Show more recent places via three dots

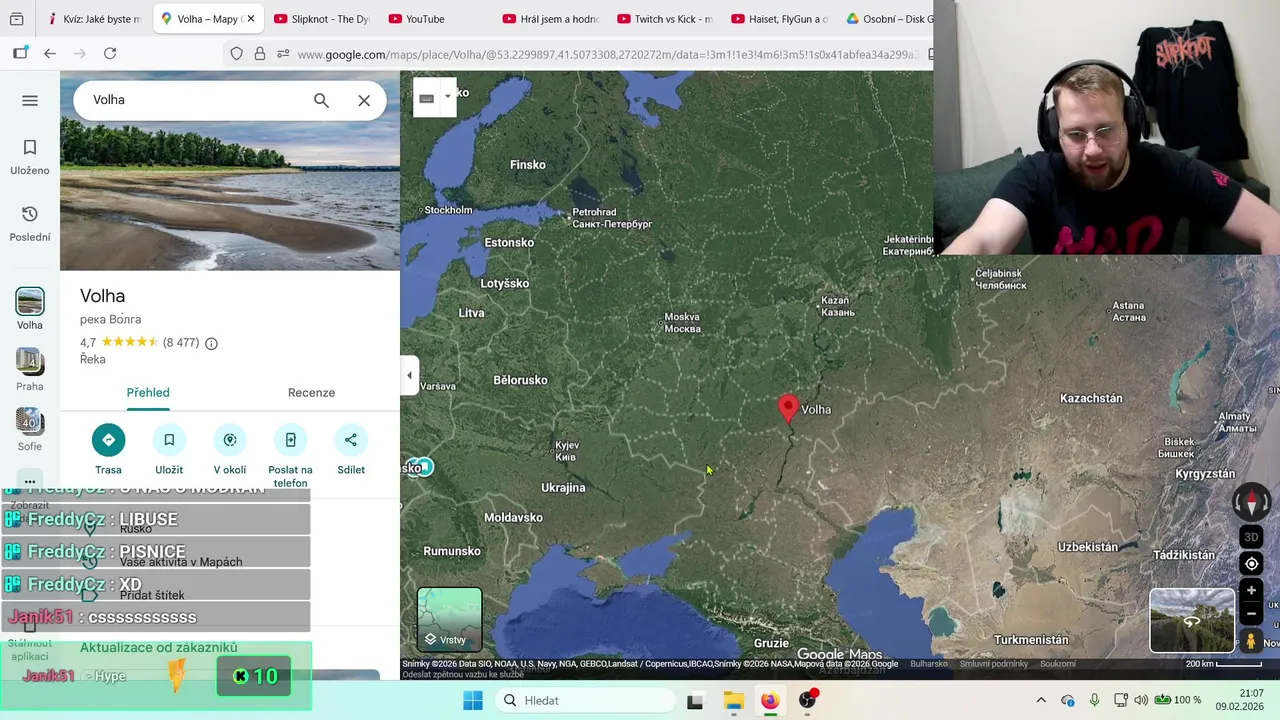[30, 481]
